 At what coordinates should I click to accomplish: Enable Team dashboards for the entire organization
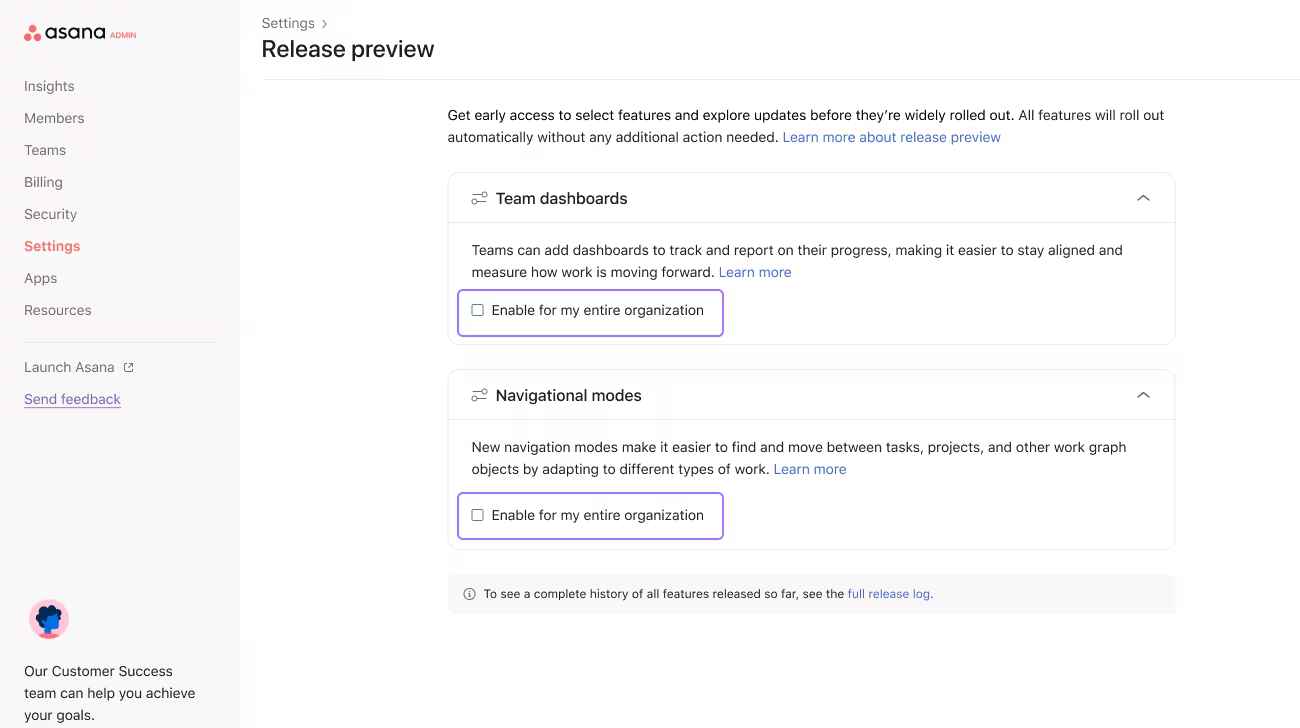click(x=477, y=310)
